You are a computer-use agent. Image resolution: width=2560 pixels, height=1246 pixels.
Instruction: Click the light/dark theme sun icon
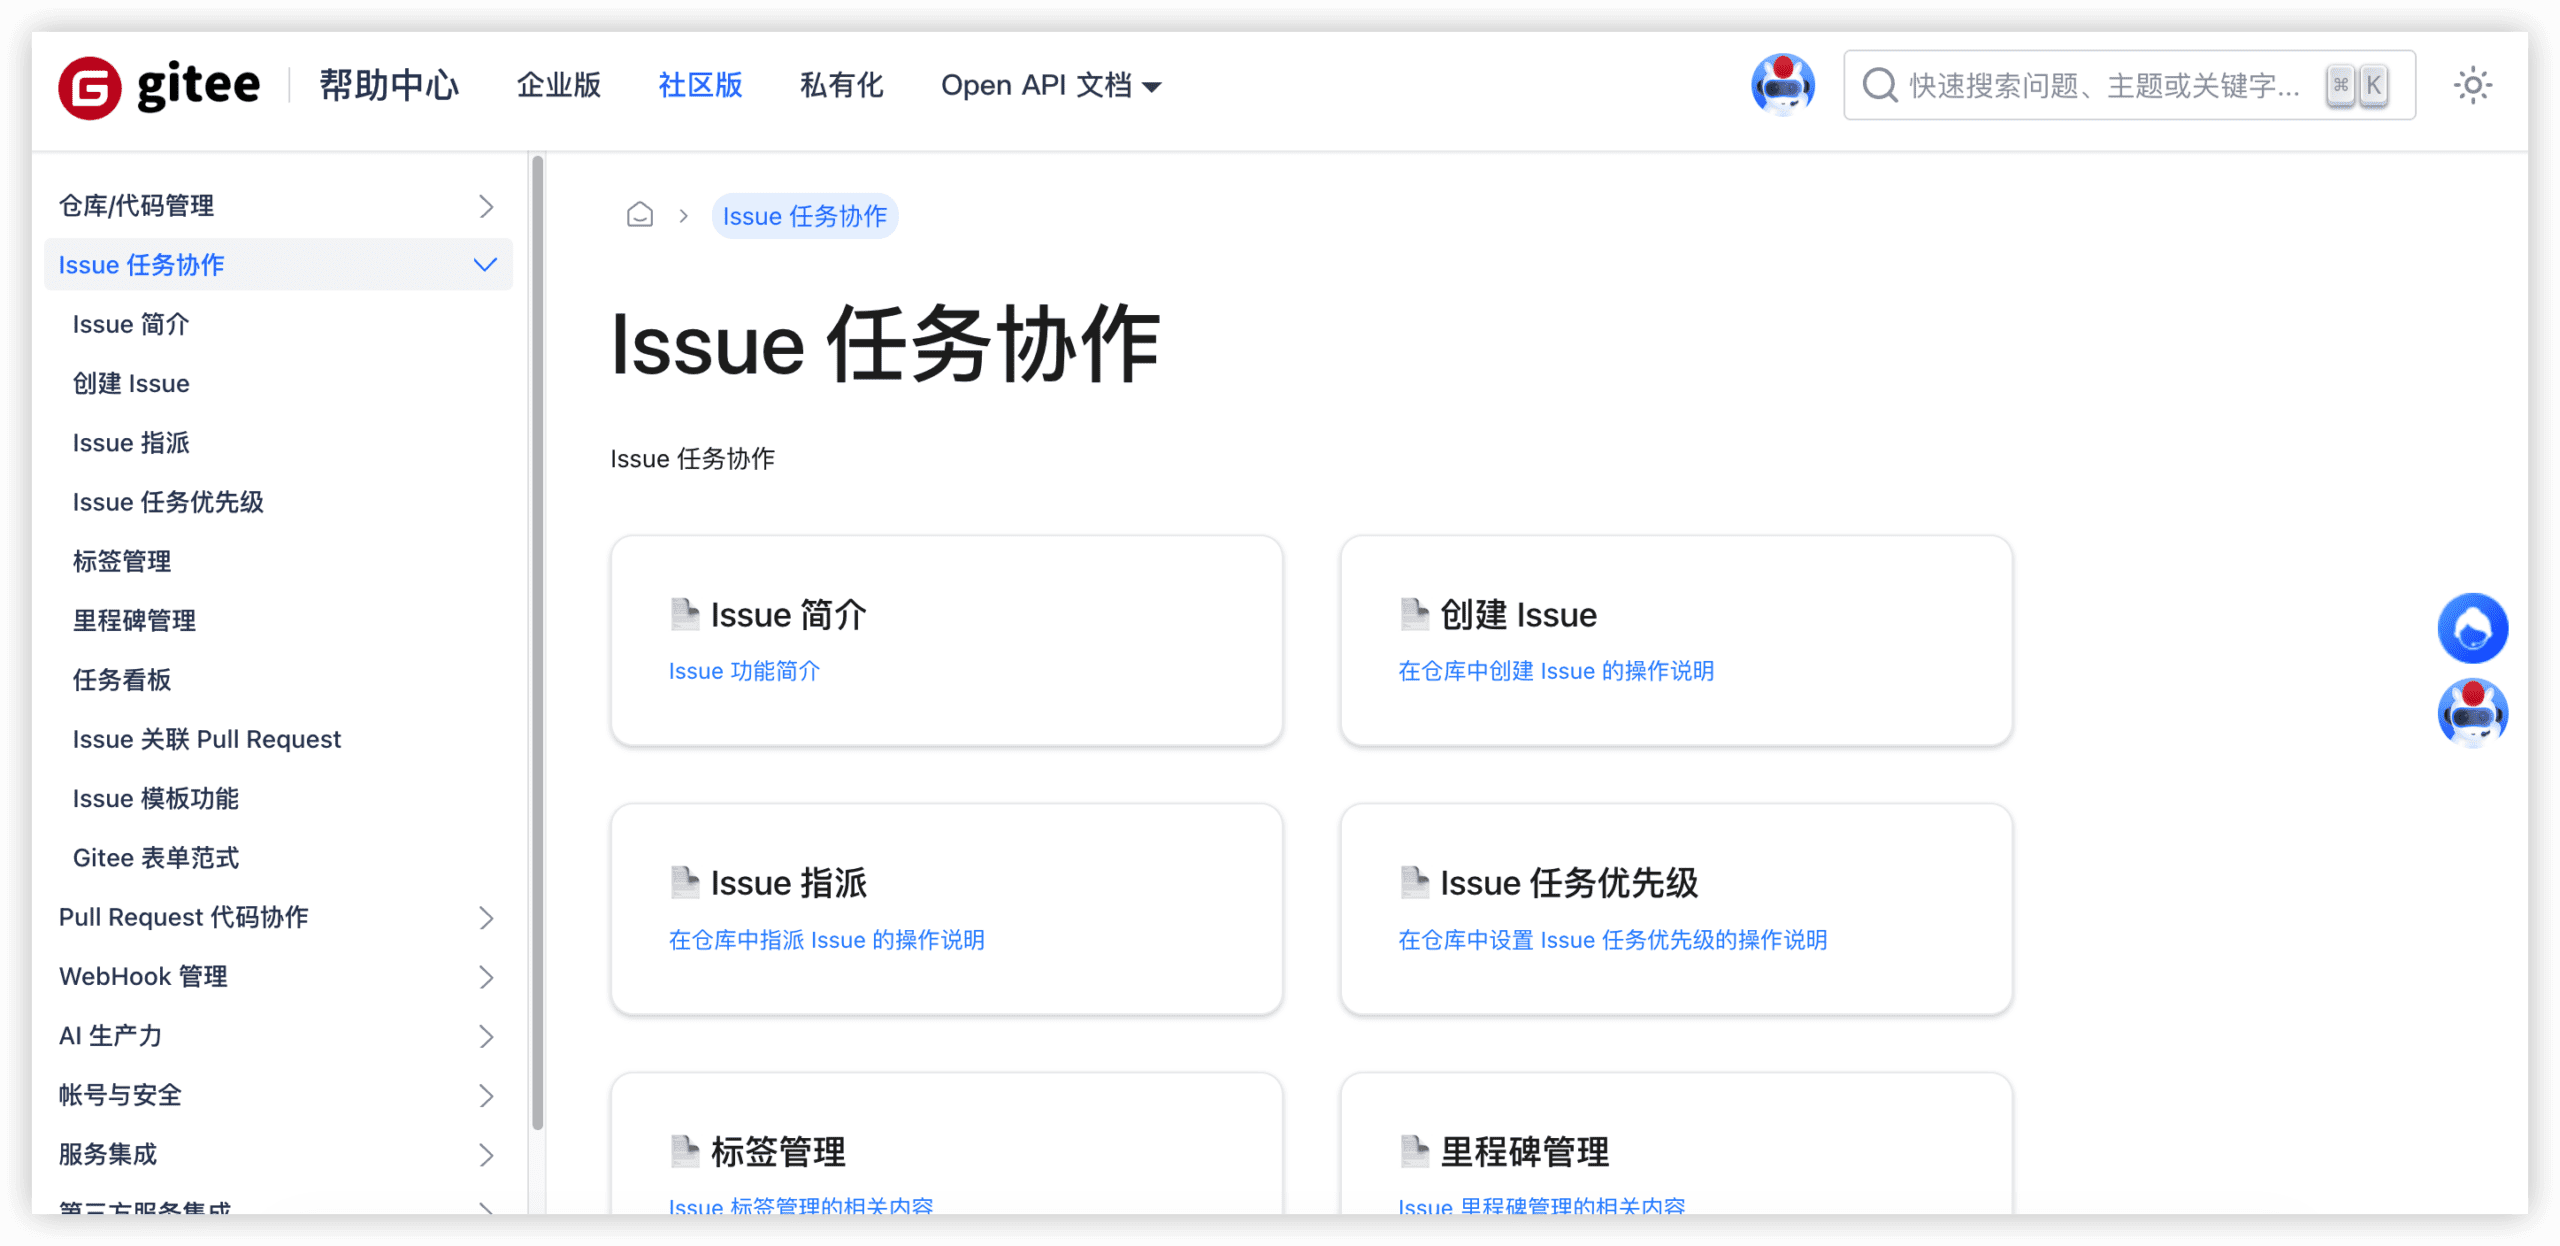click(2474, 85)
